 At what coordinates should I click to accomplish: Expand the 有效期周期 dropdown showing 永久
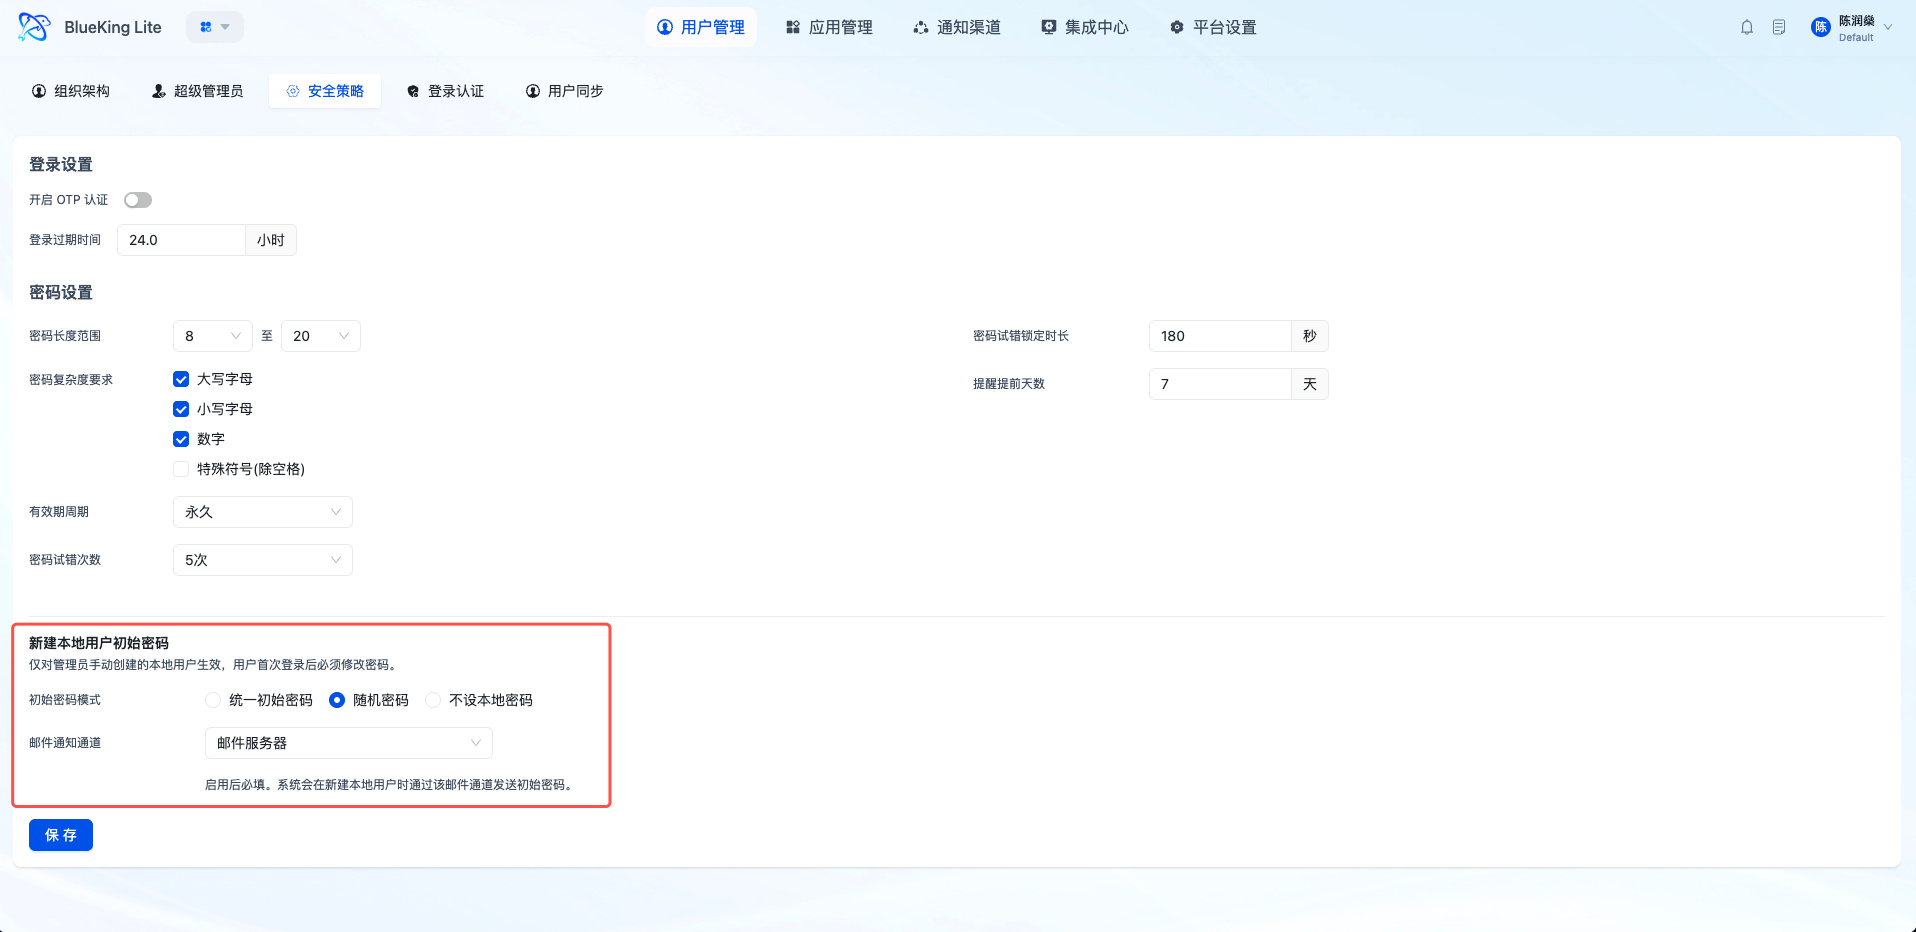[x=263, y=512]
